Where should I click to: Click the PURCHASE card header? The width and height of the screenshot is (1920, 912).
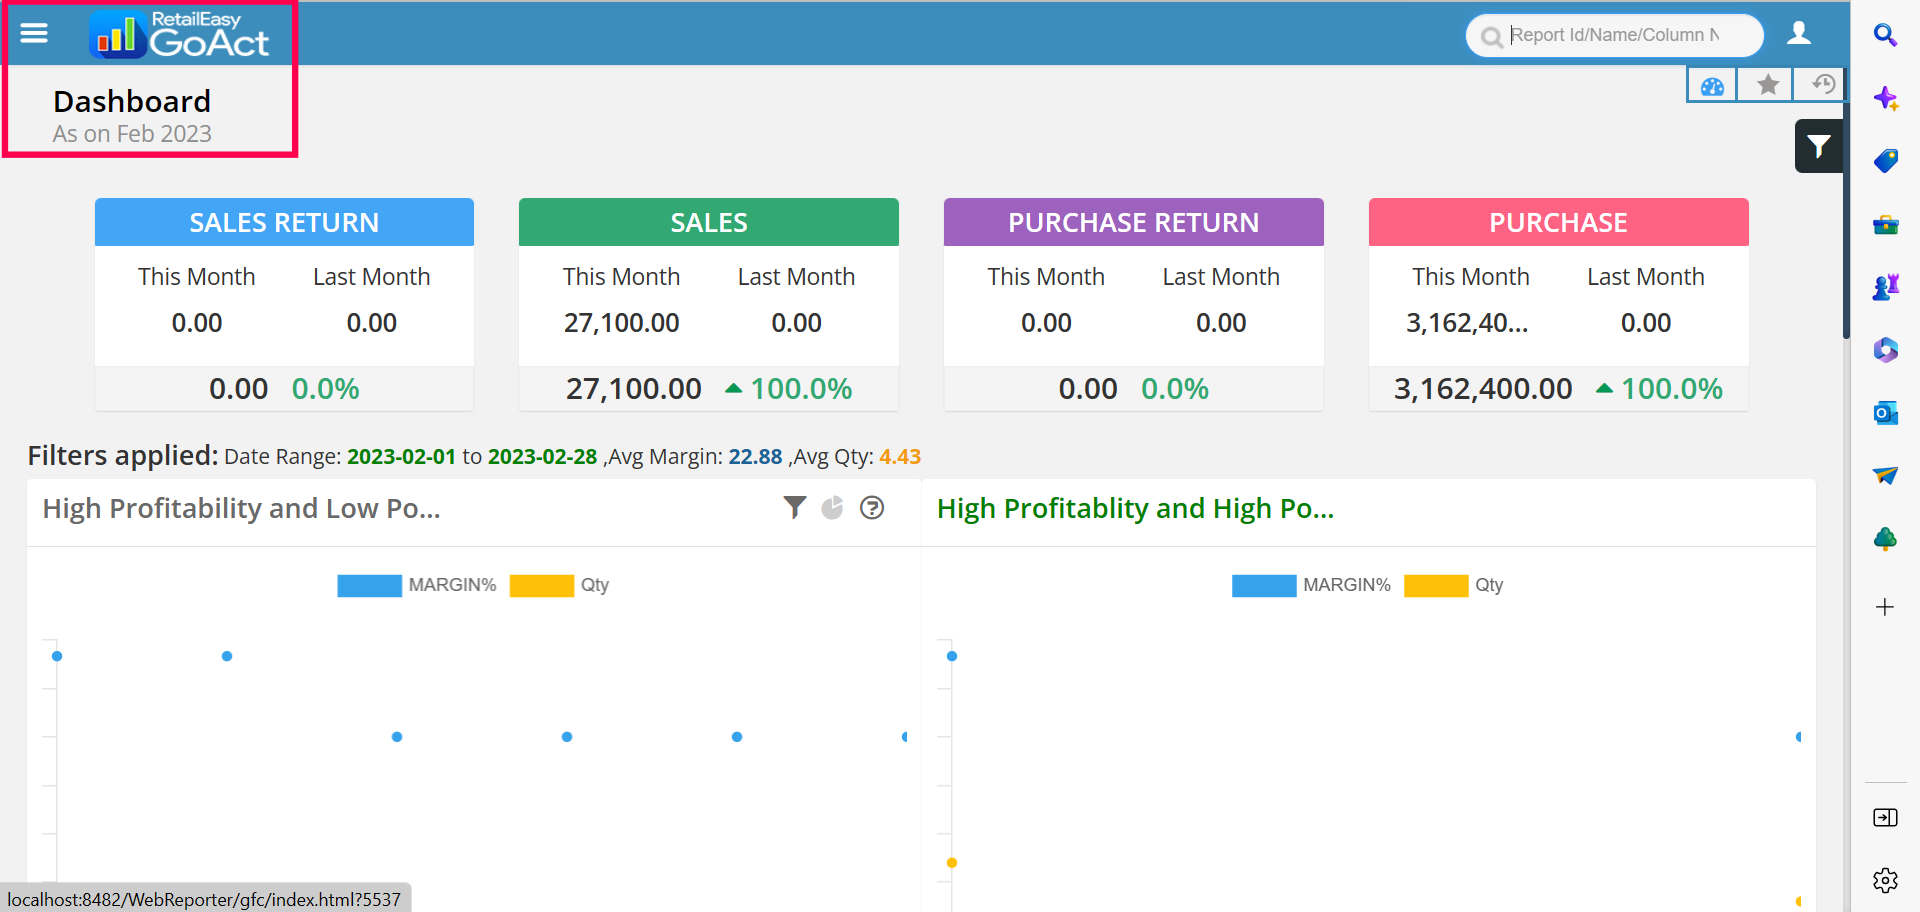(x=1558, y=222)
